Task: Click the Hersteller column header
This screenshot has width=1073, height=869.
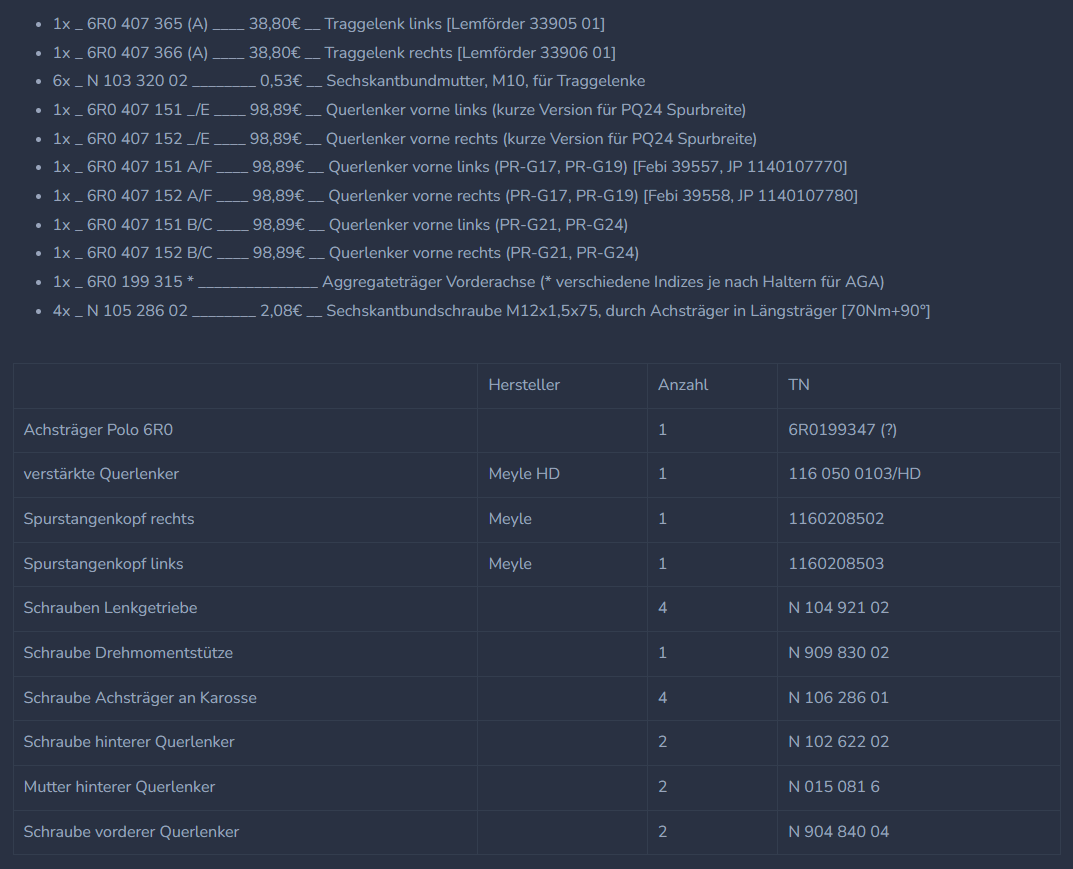Action: click(524, 385)
